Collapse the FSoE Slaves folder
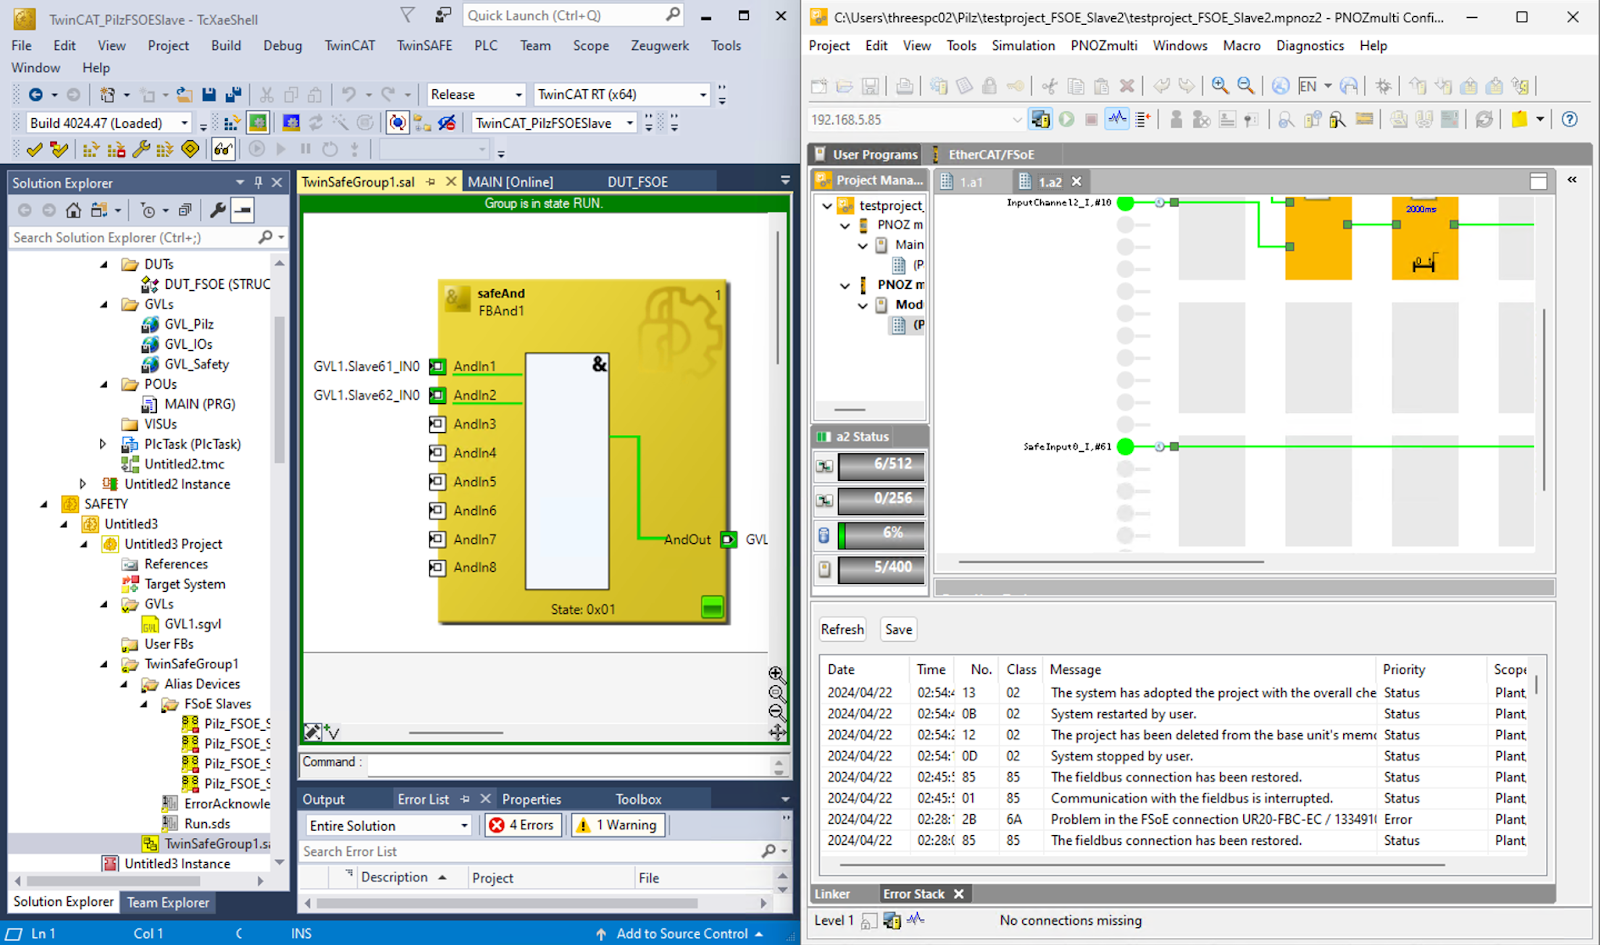 coord(144,704)
